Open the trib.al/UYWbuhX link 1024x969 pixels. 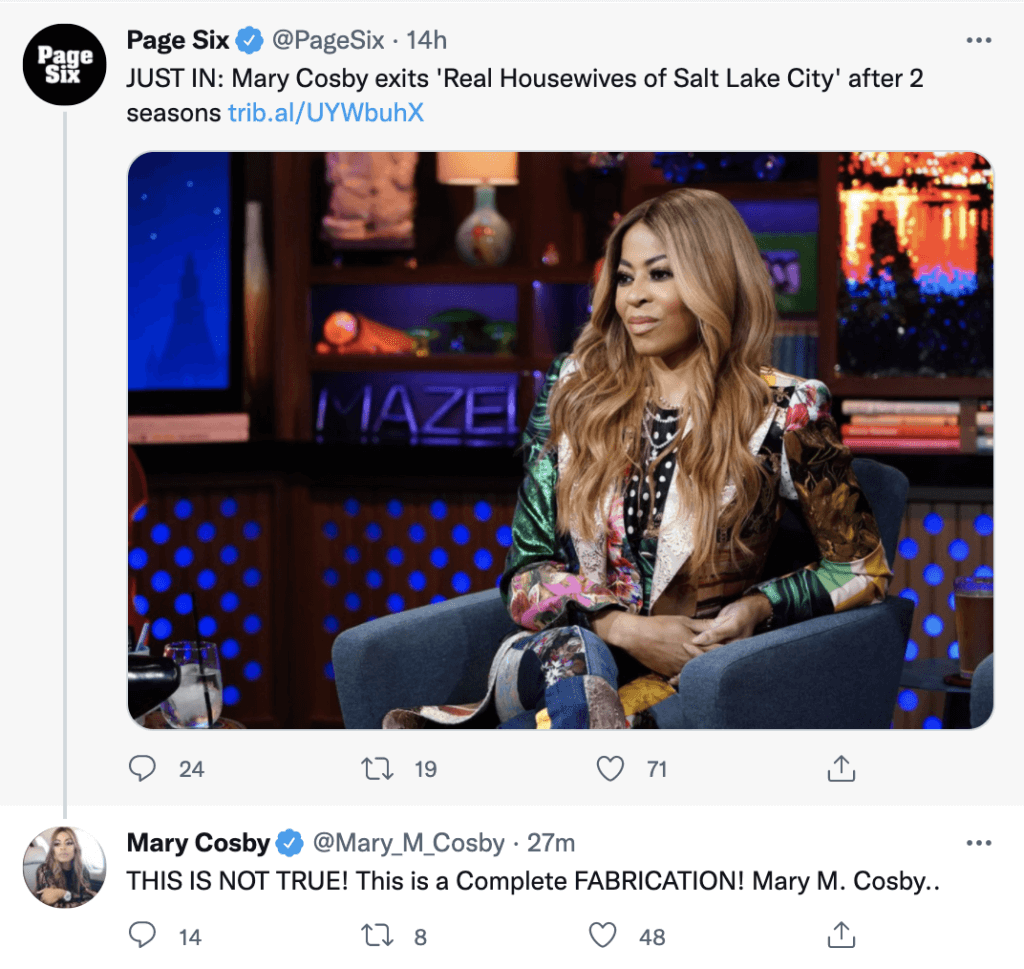click(x=326, y=113)
